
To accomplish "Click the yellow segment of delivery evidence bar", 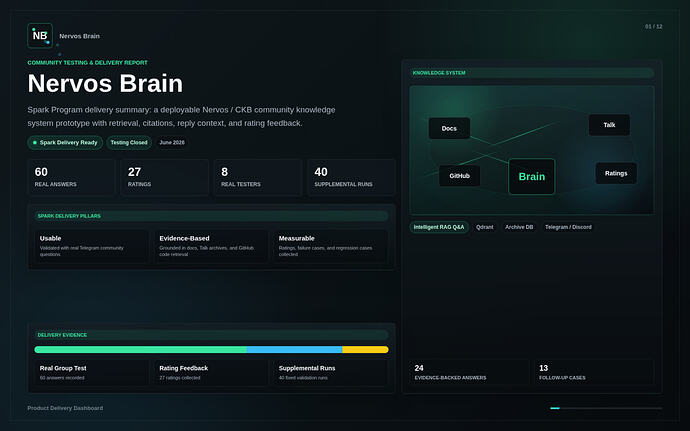I will 365,350.
